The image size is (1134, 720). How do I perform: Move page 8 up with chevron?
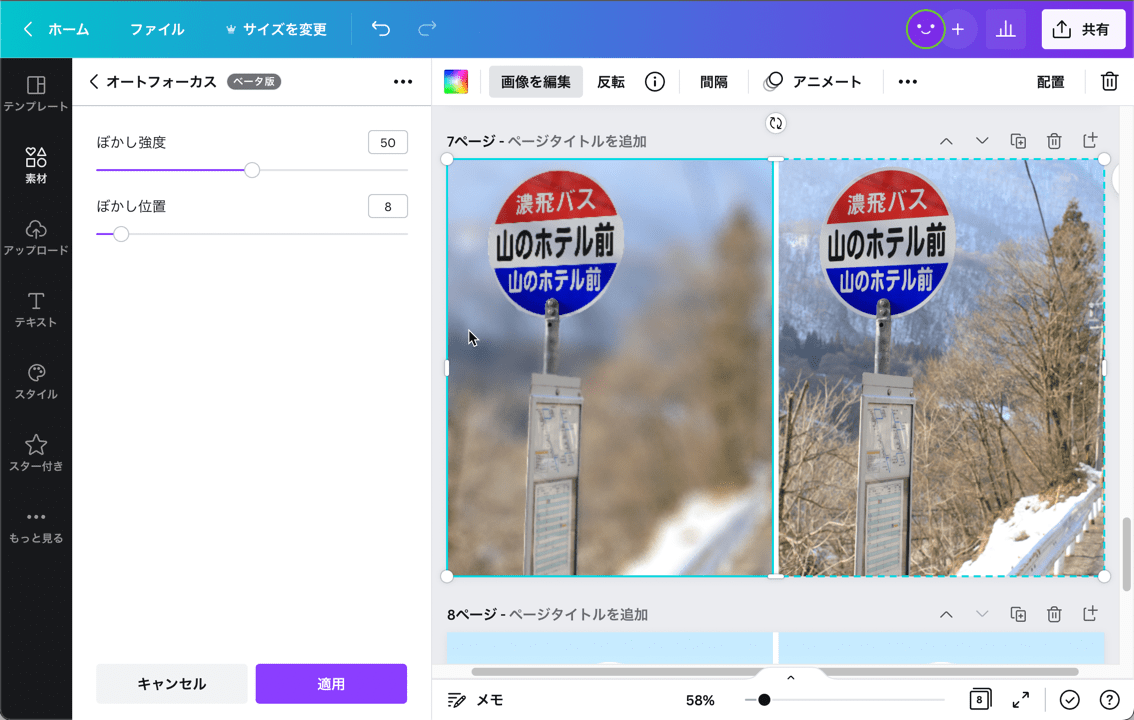pos(946,614)
